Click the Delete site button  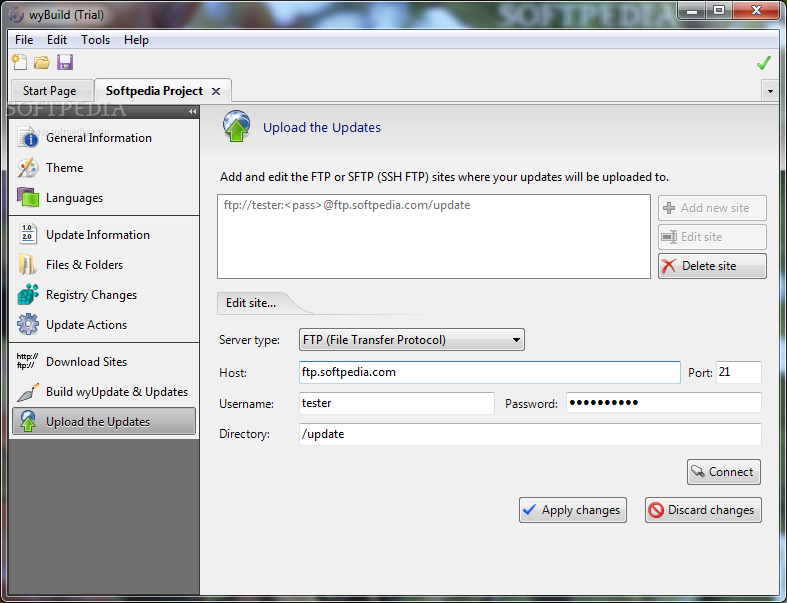tap(712, 266)
